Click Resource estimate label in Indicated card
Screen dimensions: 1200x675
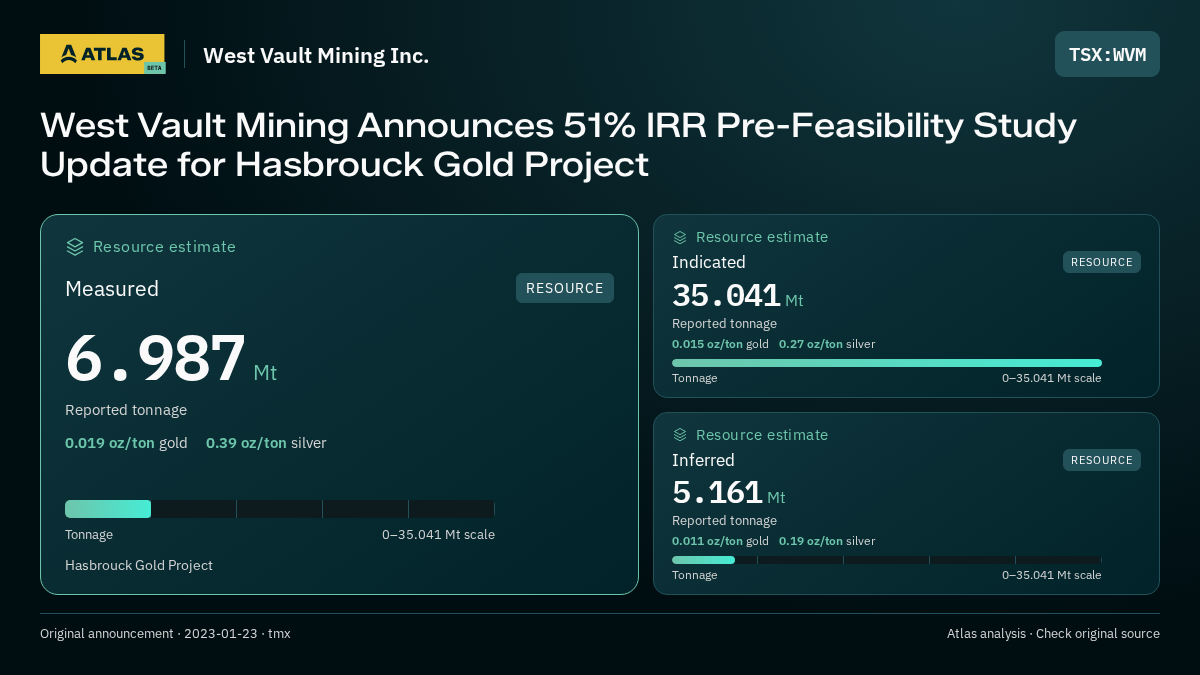click(762, 237)
